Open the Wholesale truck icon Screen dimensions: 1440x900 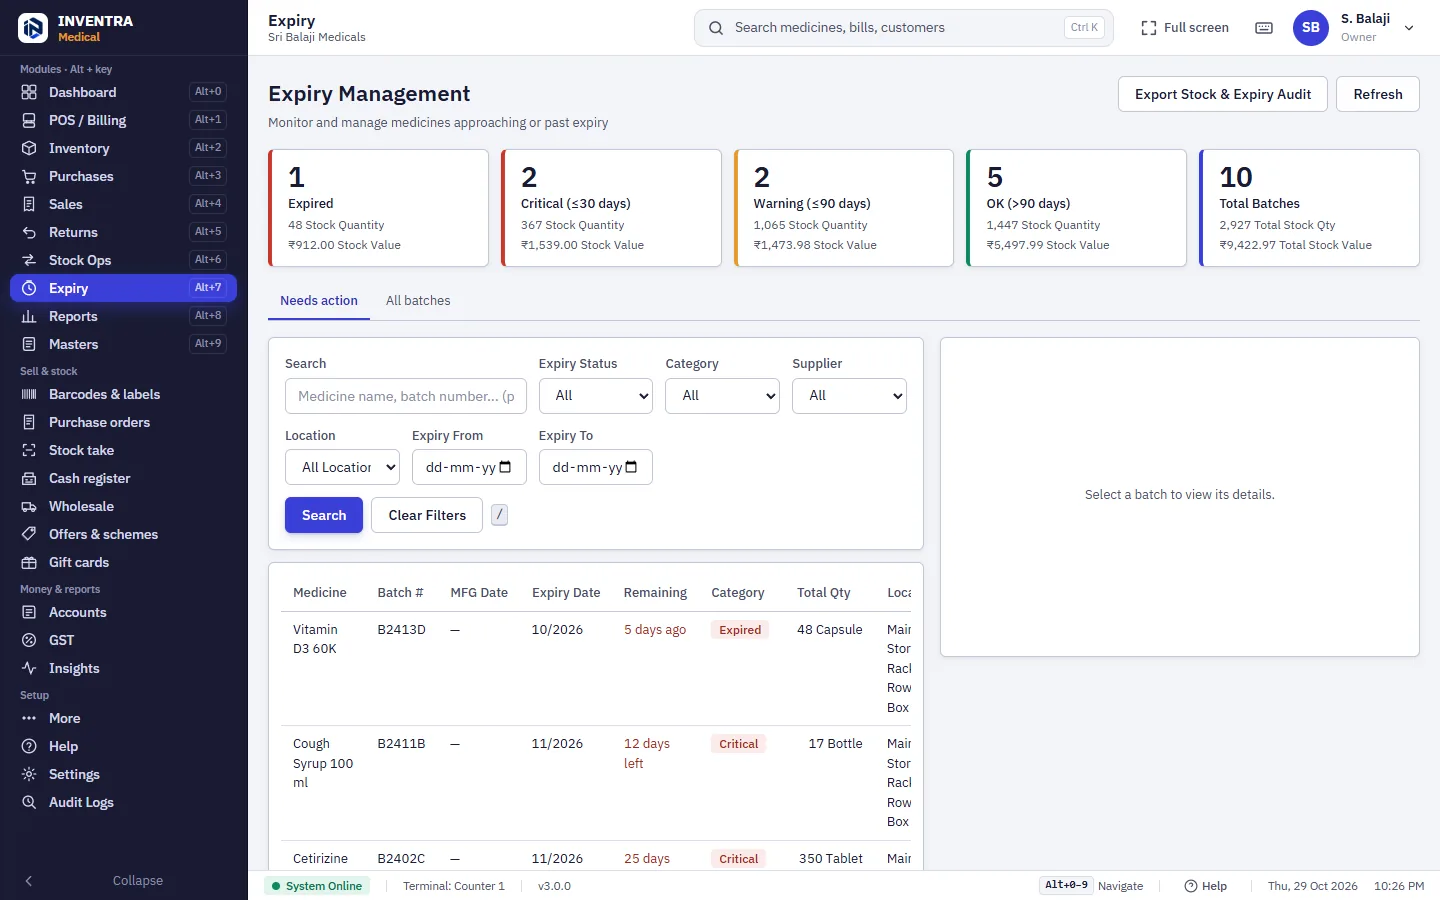29,506
